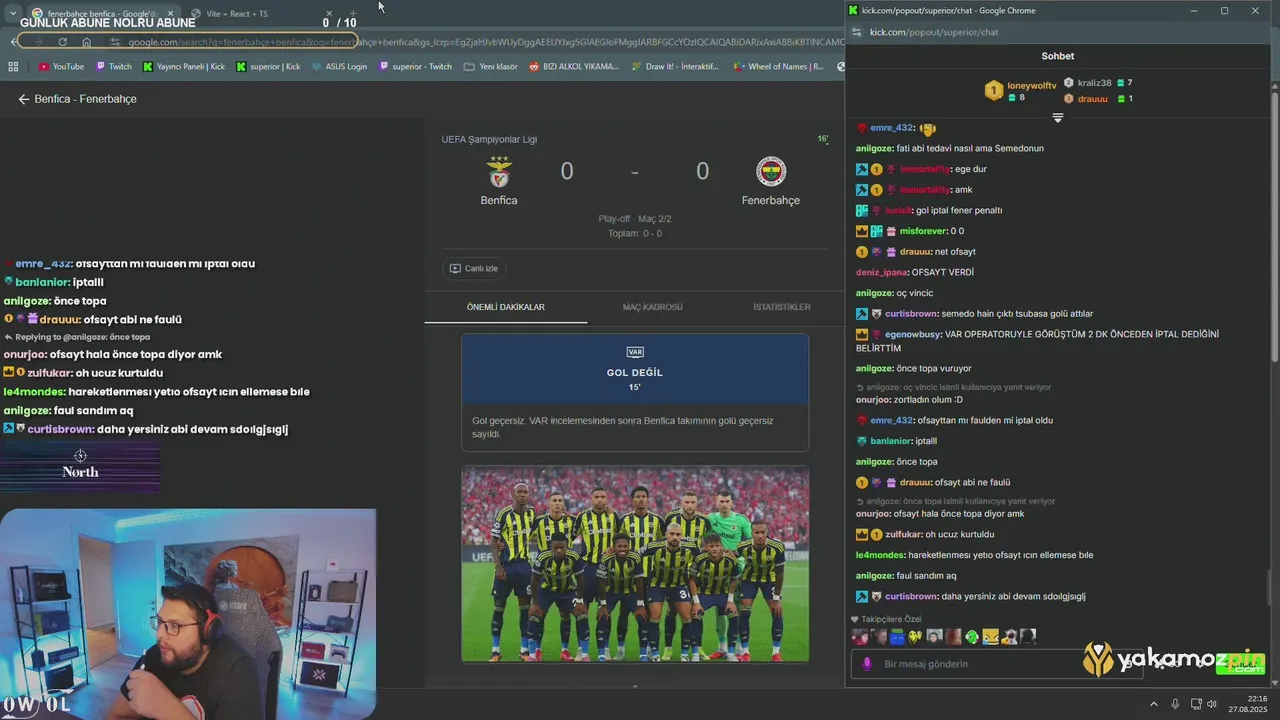This screenshot has width=1280, height=720.
Task: Close the Vite + React + TS tab
Action: (328, 13)
